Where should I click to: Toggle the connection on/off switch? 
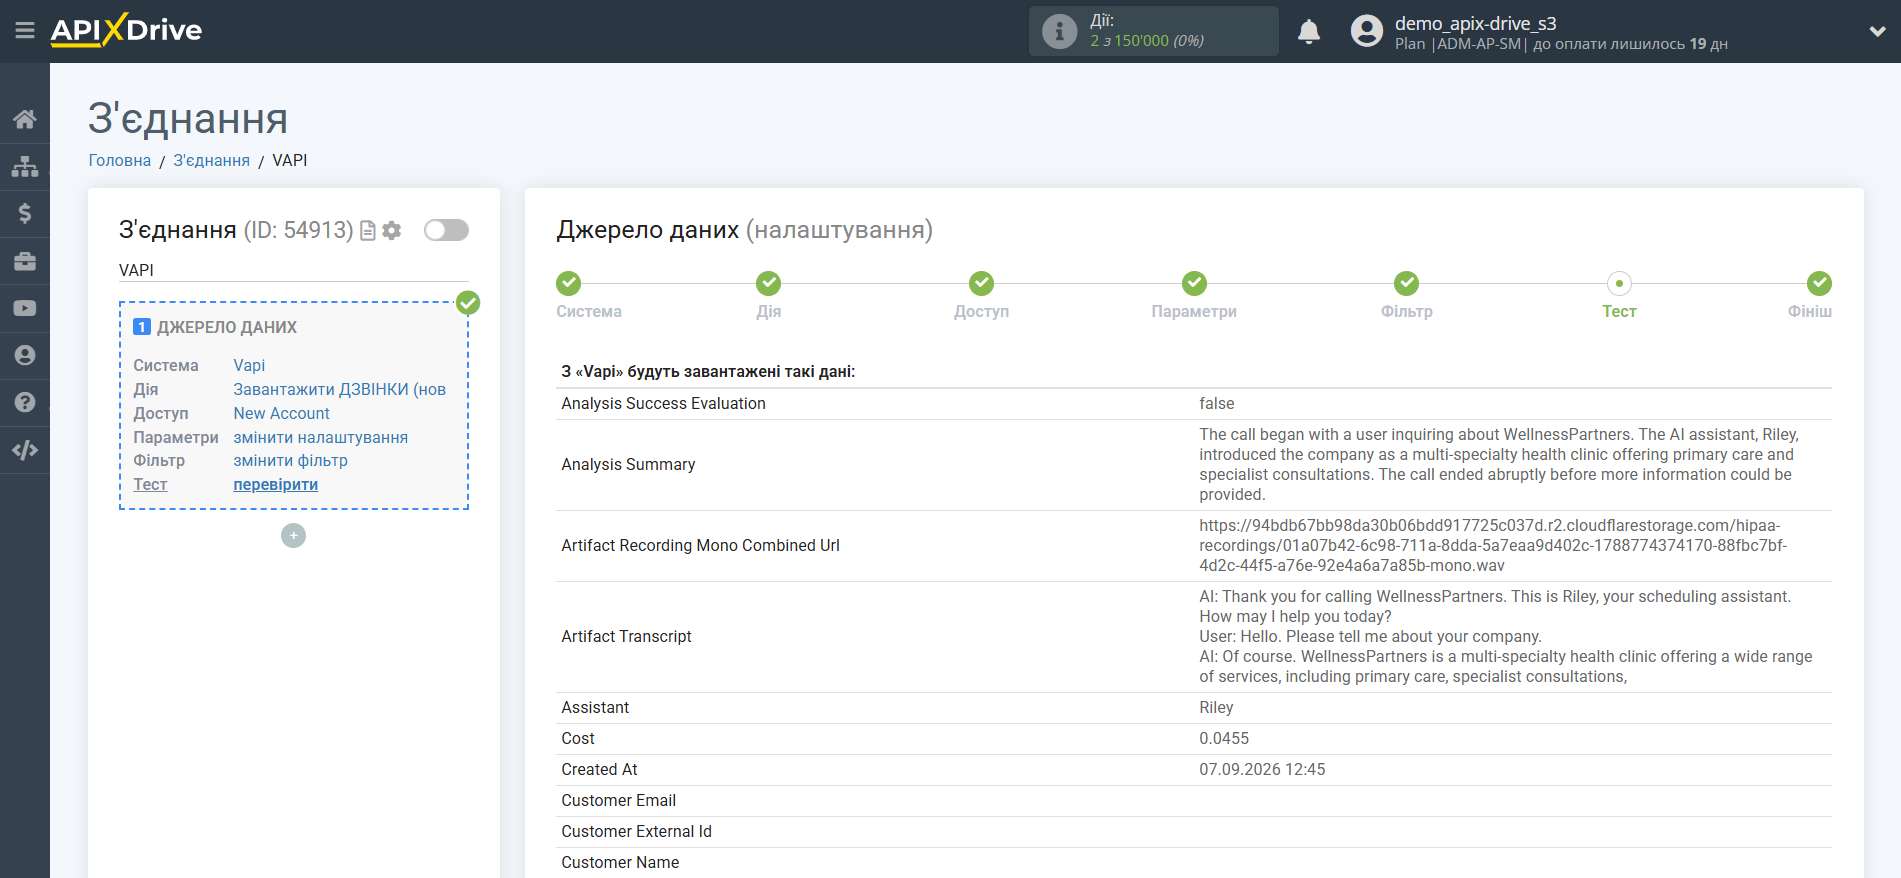(446, 230)
